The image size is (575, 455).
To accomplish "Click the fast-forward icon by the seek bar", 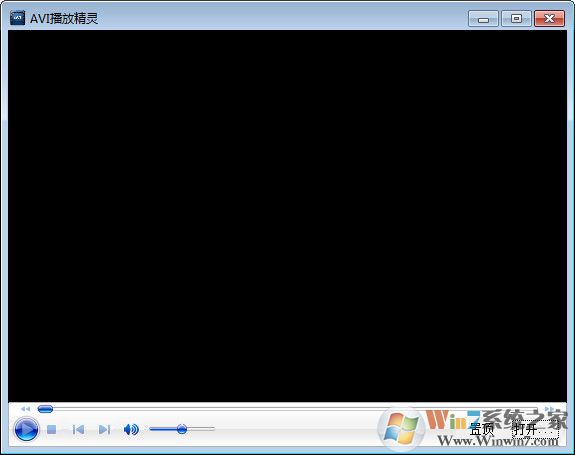I will point(549,408).
